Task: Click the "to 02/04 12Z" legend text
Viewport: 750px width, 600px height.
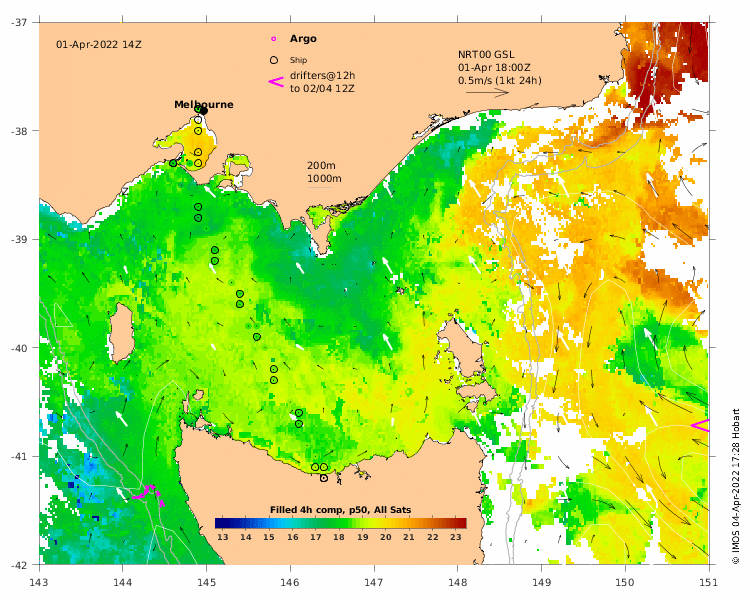Action: click(x=322, y=89)
